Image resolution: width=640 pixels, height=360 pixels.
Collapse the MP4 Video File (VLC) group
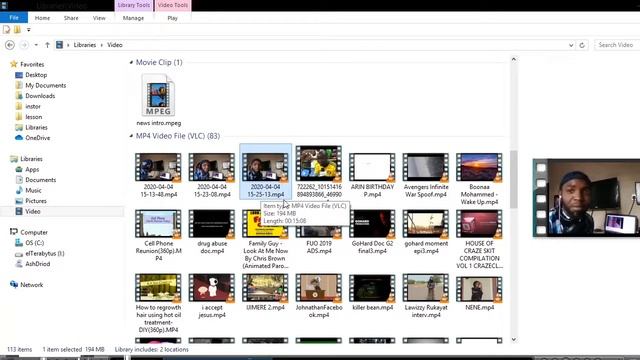[131, 136]
